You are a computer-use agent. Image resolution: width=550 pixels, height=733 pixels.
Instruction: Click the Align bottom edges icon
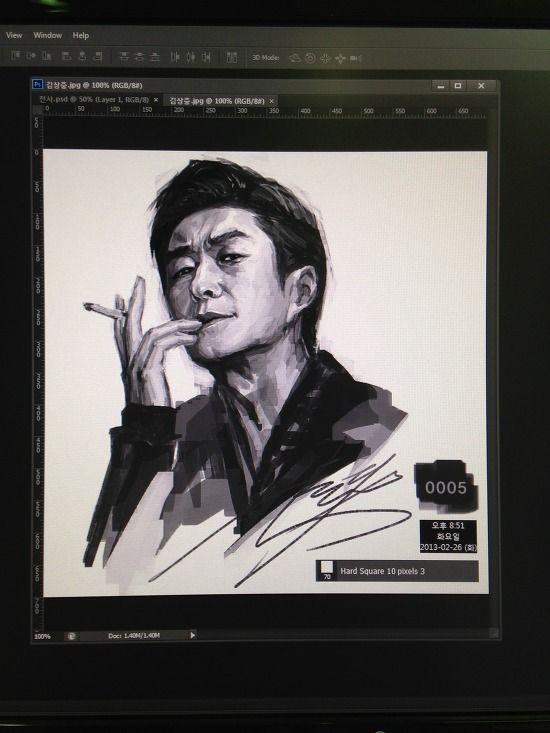click(x=46, y=56)
